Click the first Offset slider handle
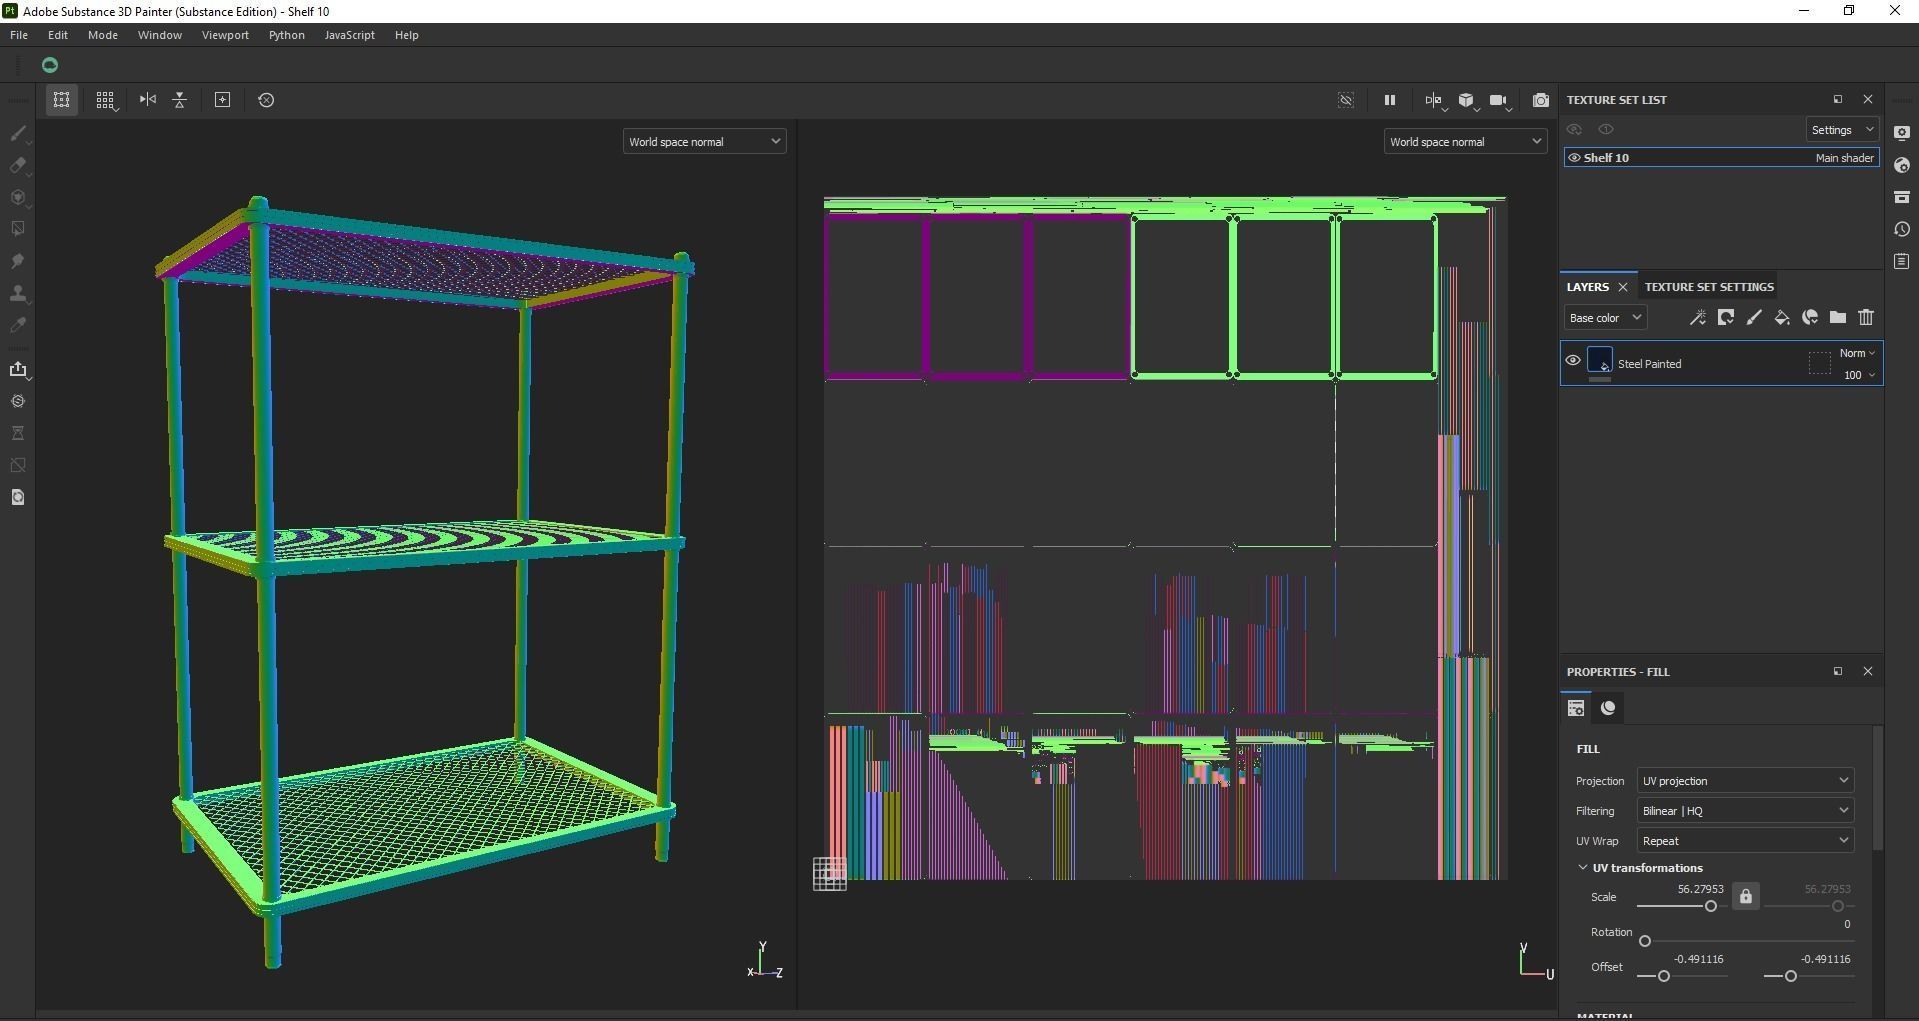Image resolution: width=1919 pixels, height=1021 pixels. tap(1664, 976)
